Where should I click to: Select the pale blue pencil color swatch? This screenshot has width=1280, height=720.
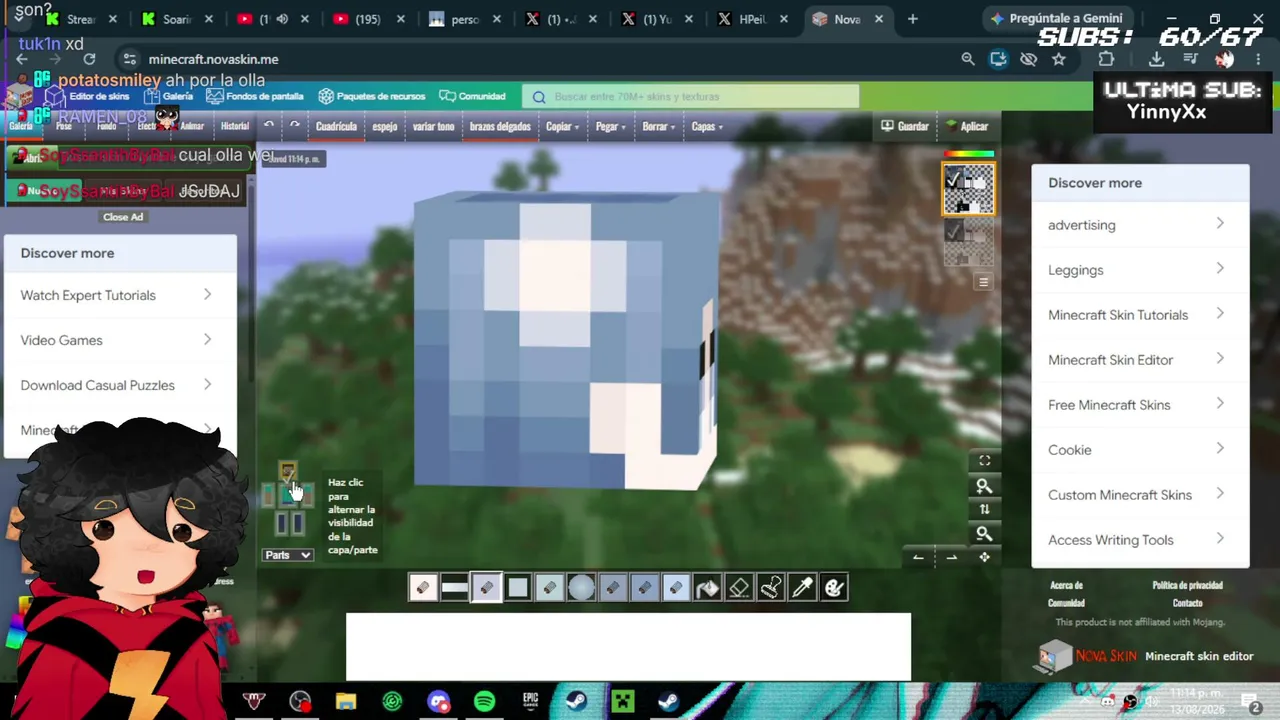tap(675, 588)
